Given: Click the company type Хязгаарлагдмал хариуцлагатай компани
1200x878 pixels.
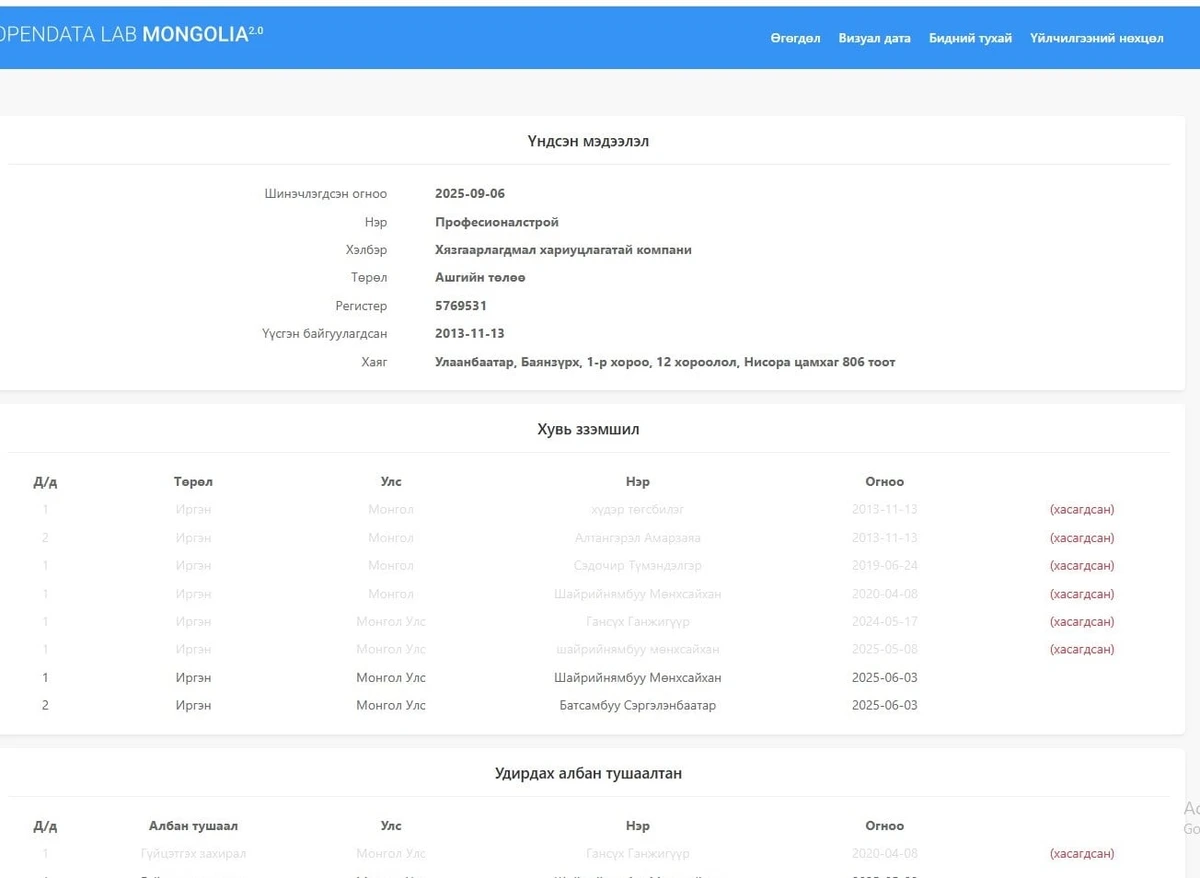Looking at the screenshot, I should click(x=563, y=250).
